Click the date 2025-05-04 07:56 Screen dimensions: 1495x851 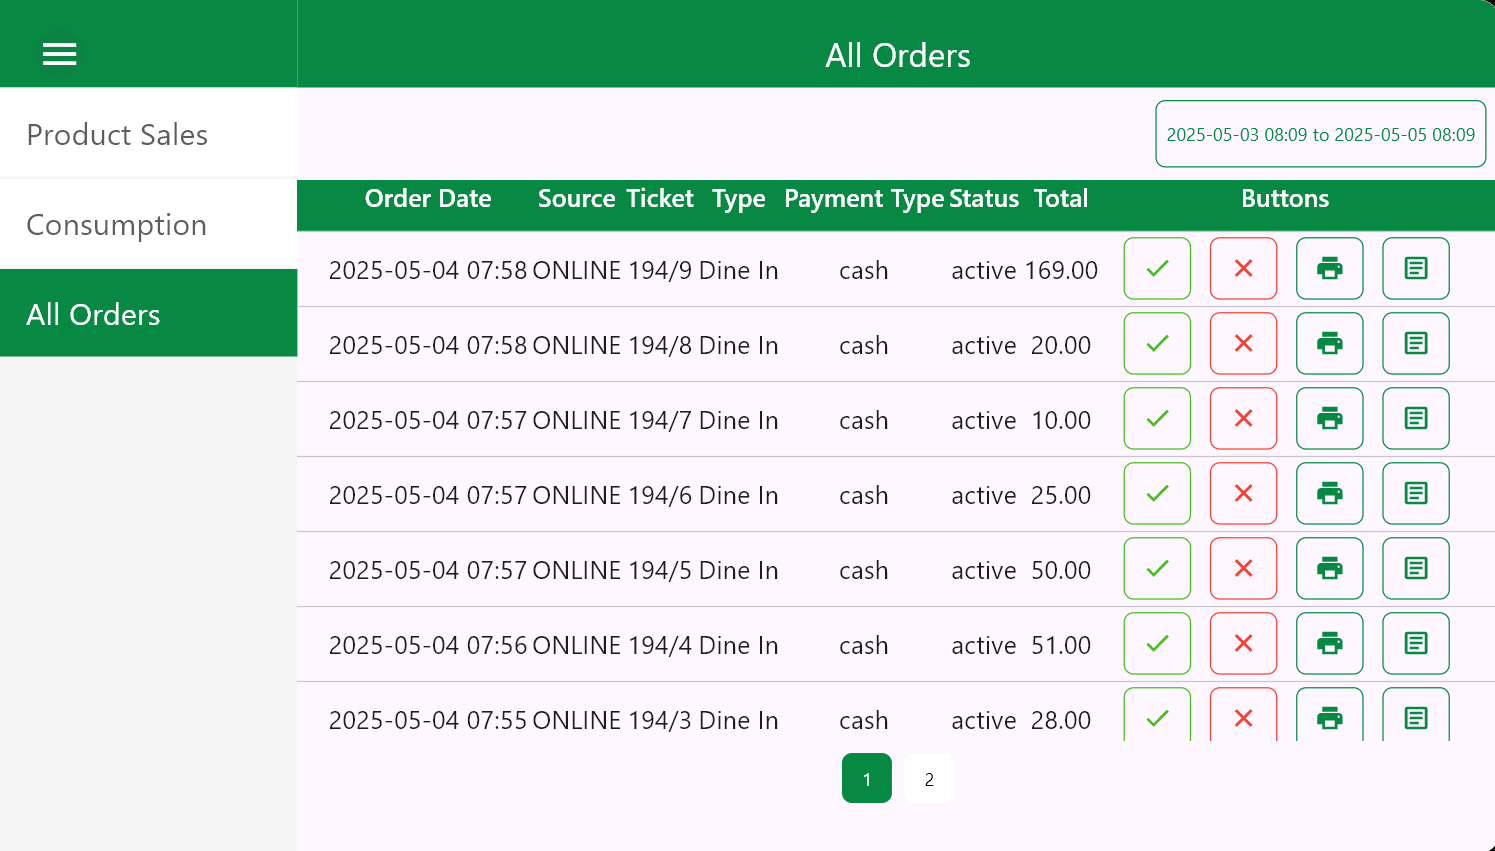click(428, 645)
